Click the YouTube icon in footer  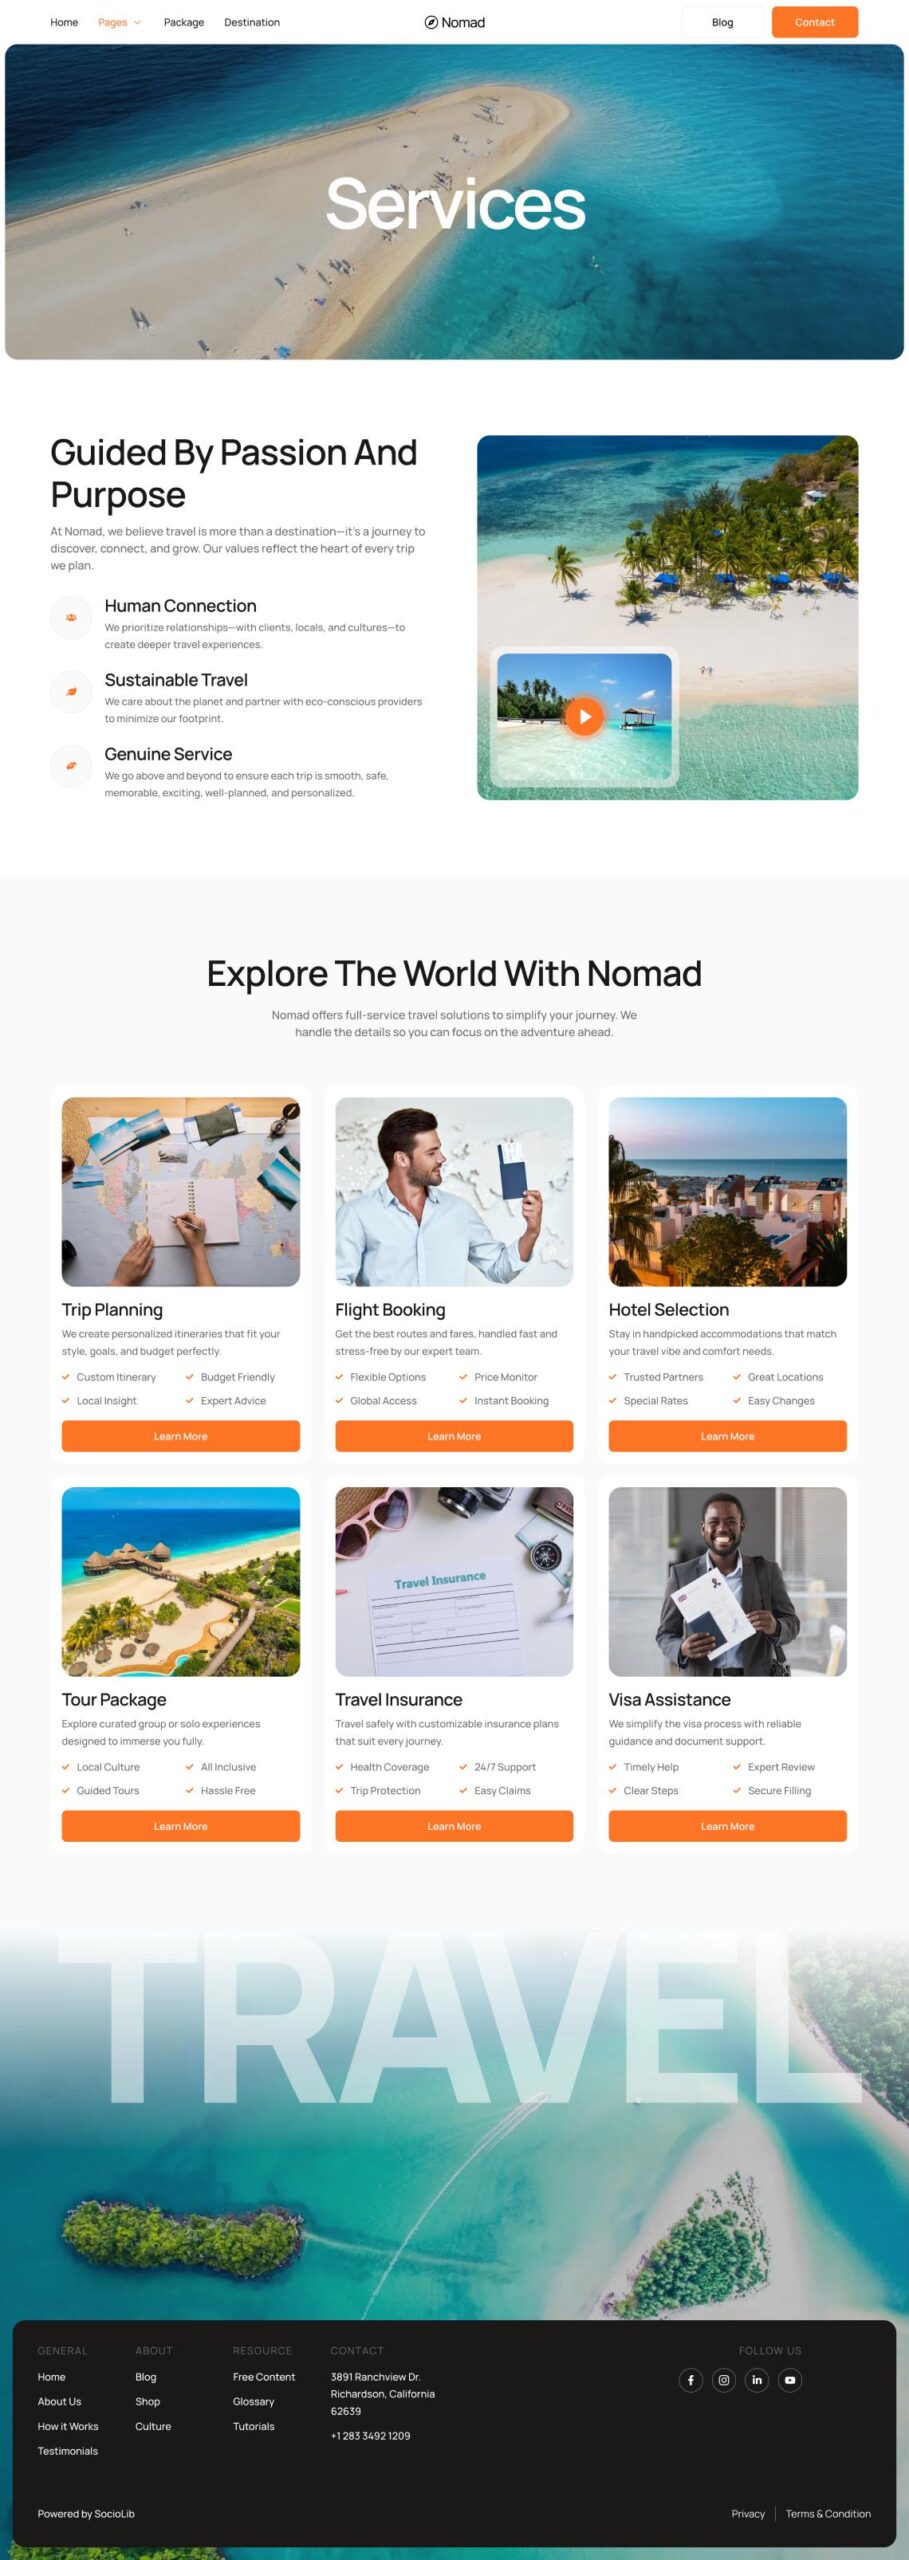click(790, 2379)
